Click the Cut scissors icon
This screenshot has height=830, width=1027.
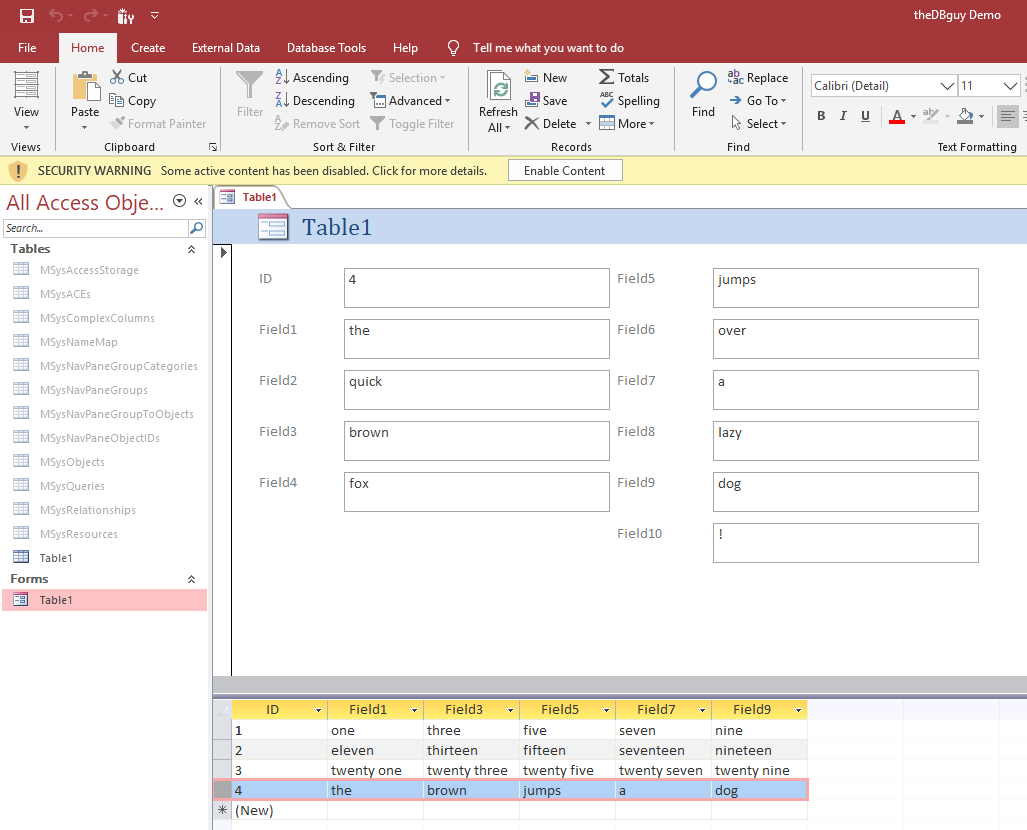[x=117, y=77]
